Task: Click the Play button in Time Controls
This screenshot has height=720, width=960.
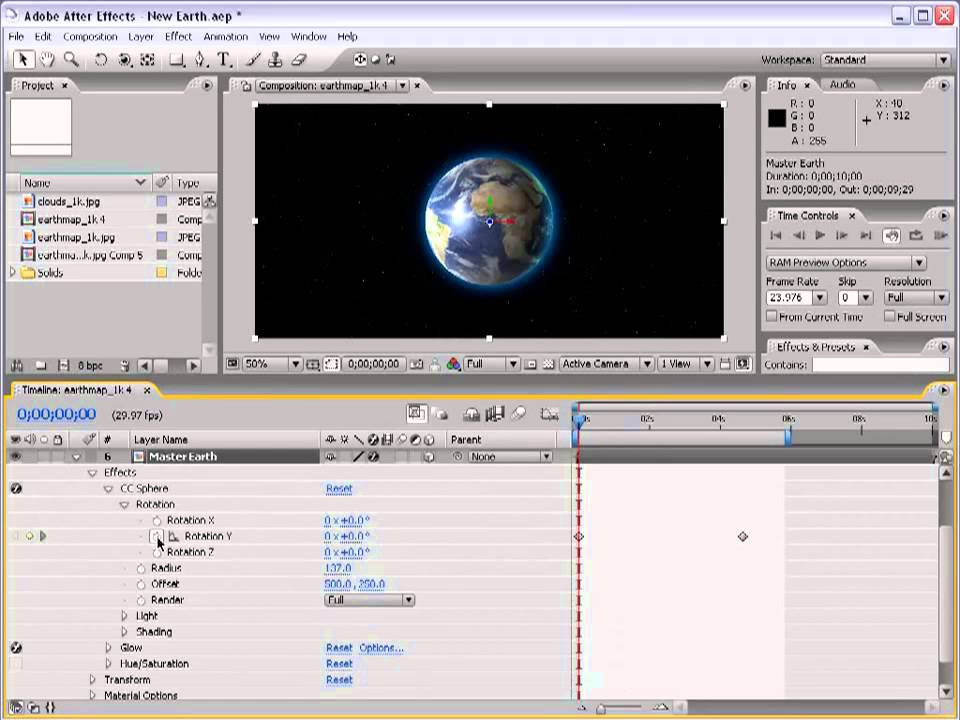Action: point(820,236)
